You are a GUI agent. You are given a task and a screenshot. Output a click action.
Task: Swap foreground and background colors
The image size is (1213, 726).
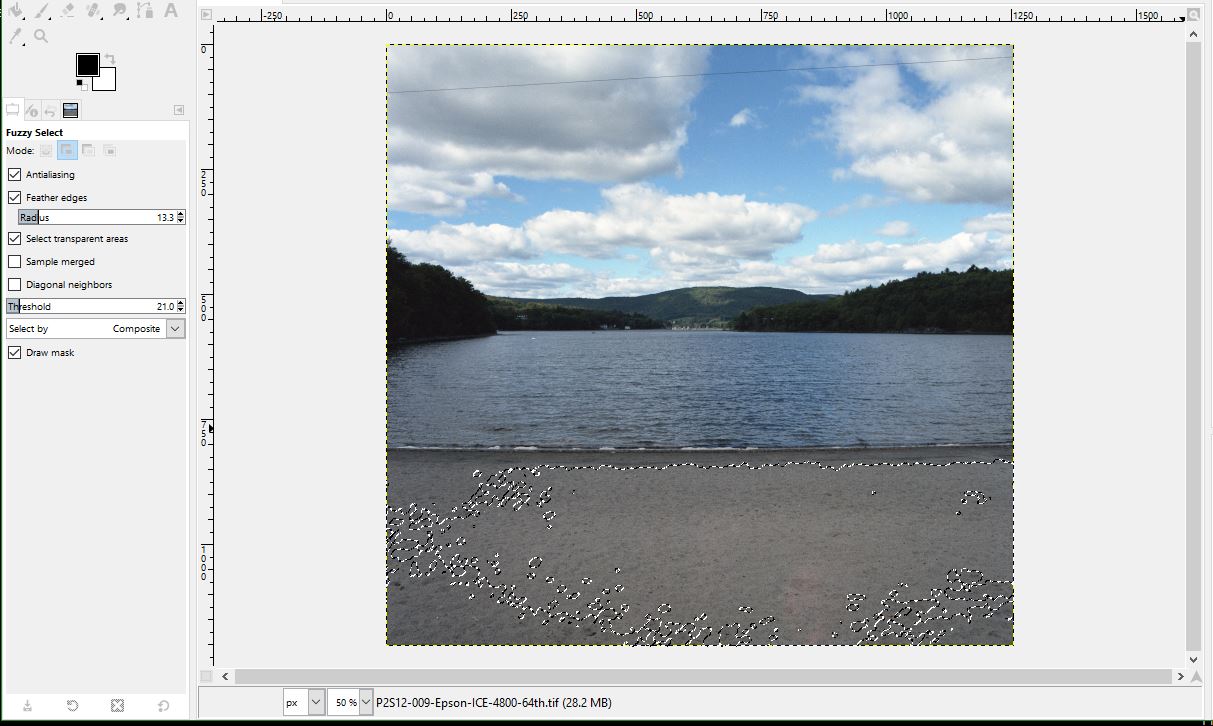click(x=109, y=58)
